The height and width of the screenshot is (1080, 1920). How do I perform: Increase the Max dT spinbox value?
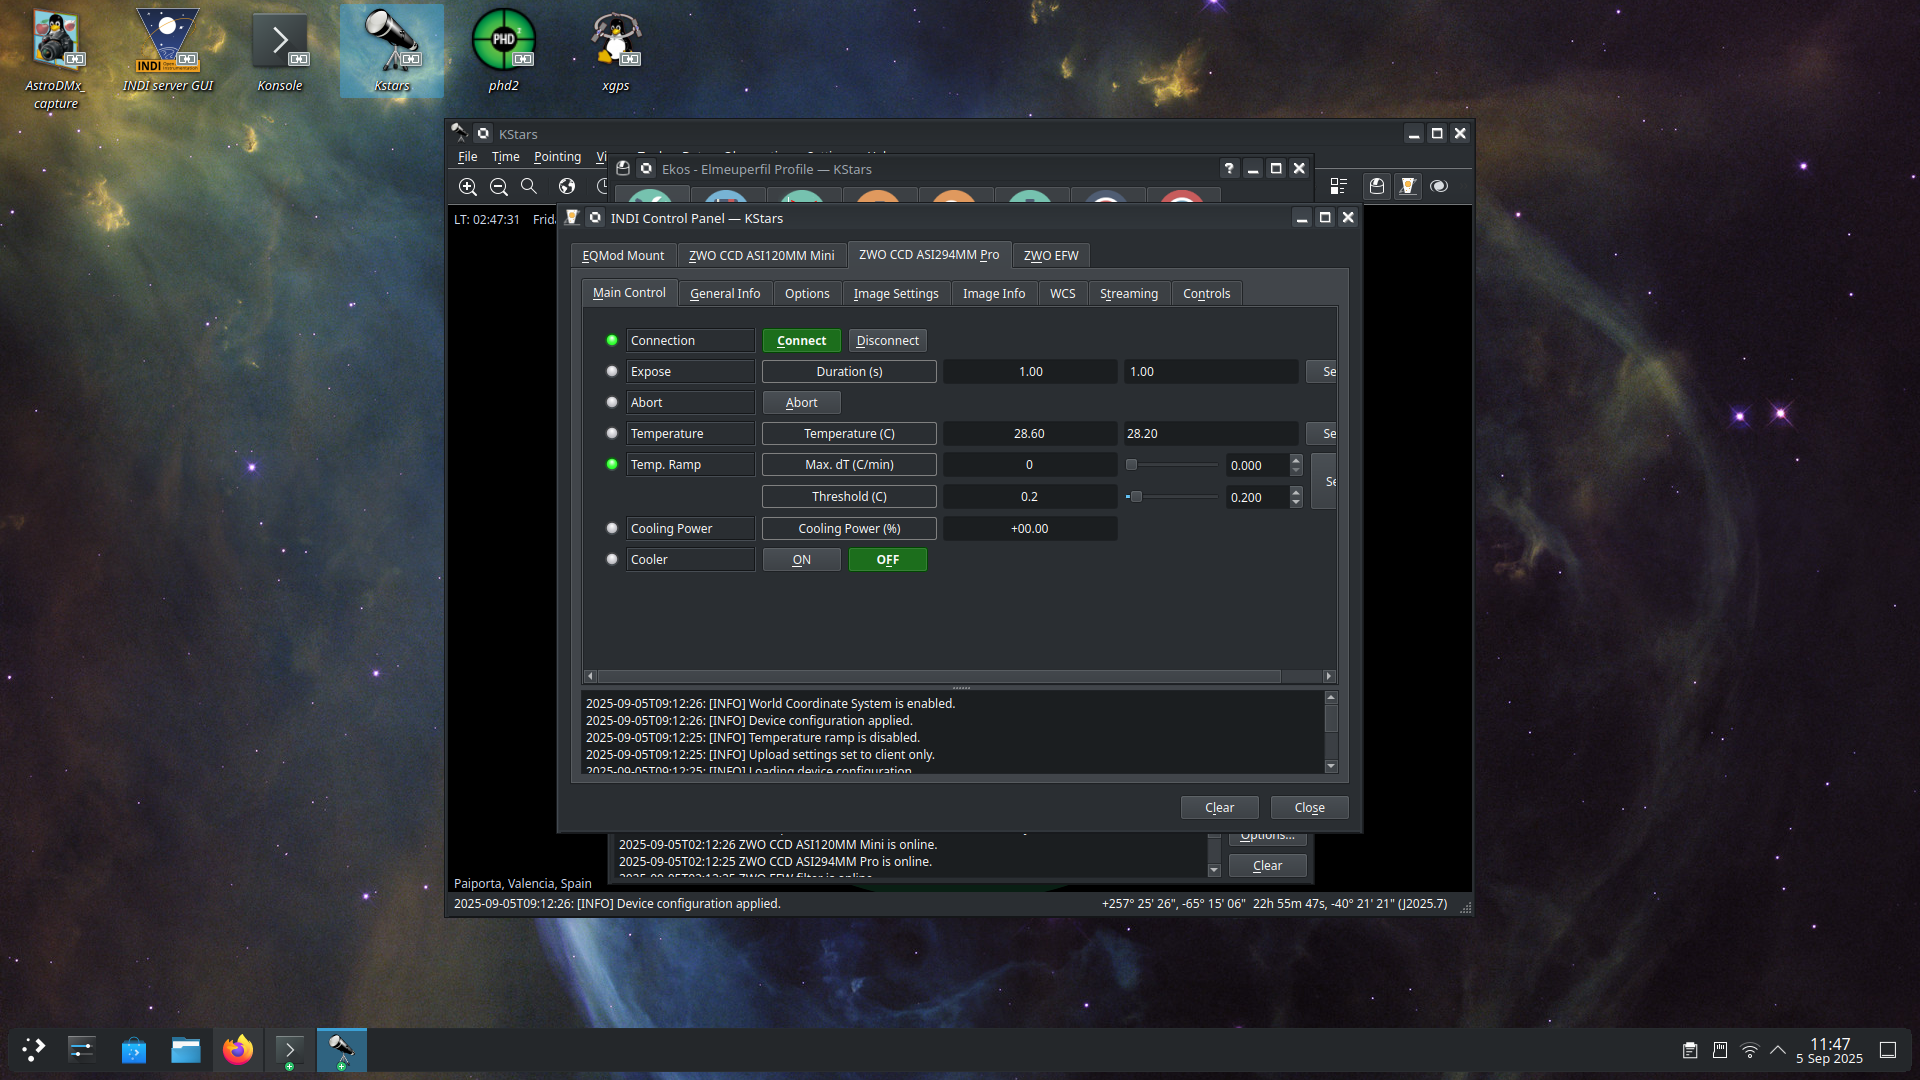1296,460
